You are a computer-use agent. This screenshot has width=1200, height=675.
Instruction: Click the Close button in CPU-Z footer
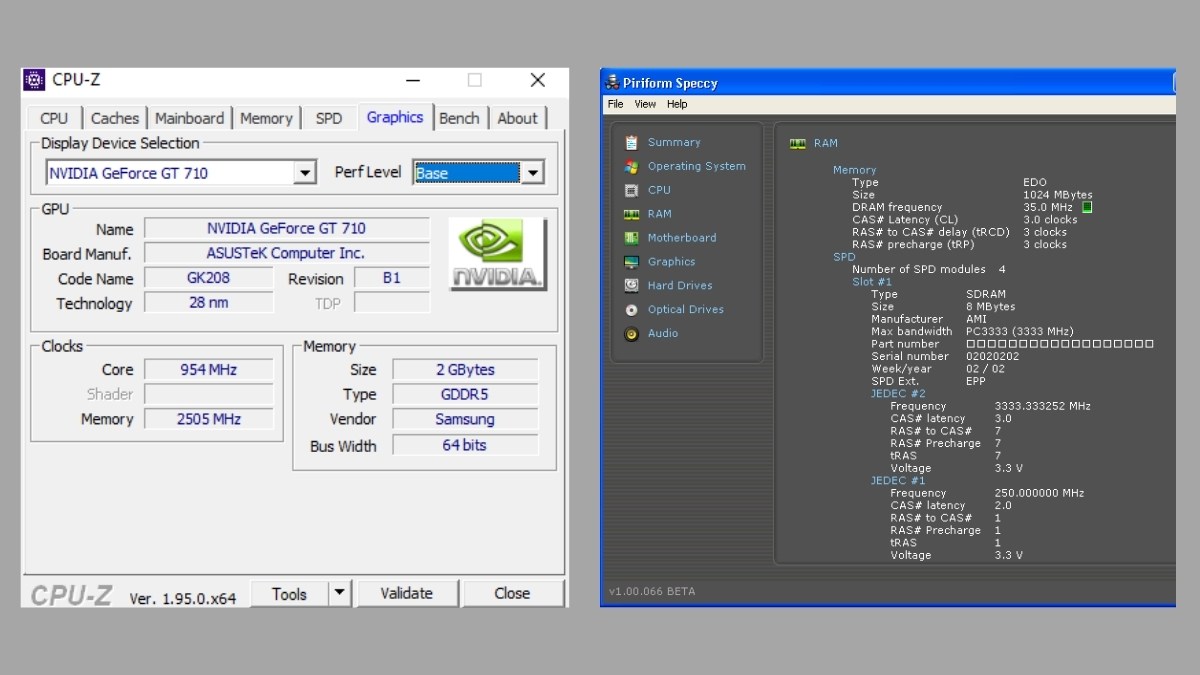[x=512, y=593]
